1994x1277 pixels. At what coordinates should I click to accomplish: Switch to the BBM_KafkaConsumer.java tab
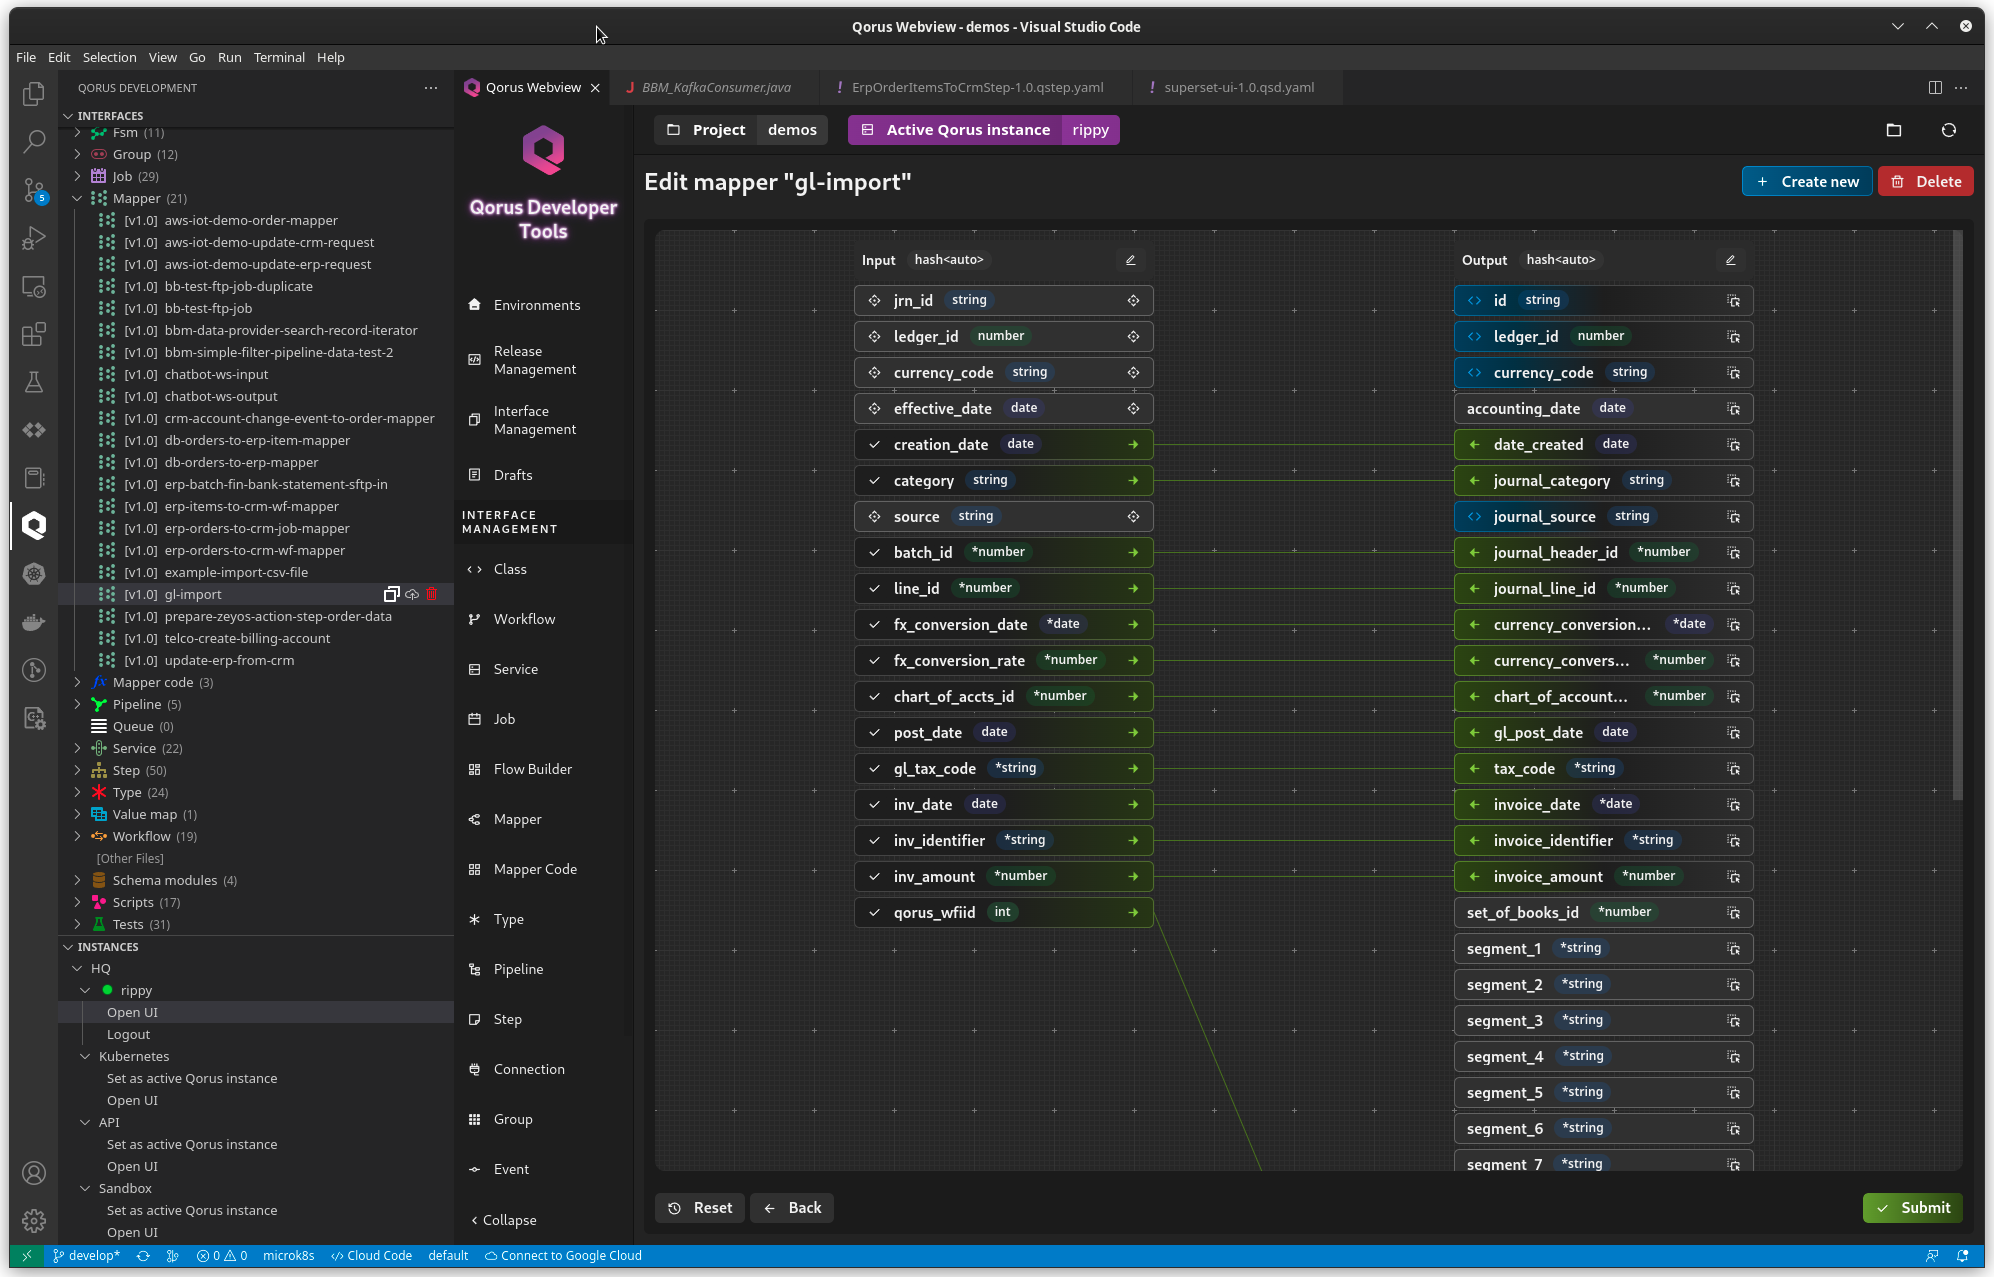[715, 88]
